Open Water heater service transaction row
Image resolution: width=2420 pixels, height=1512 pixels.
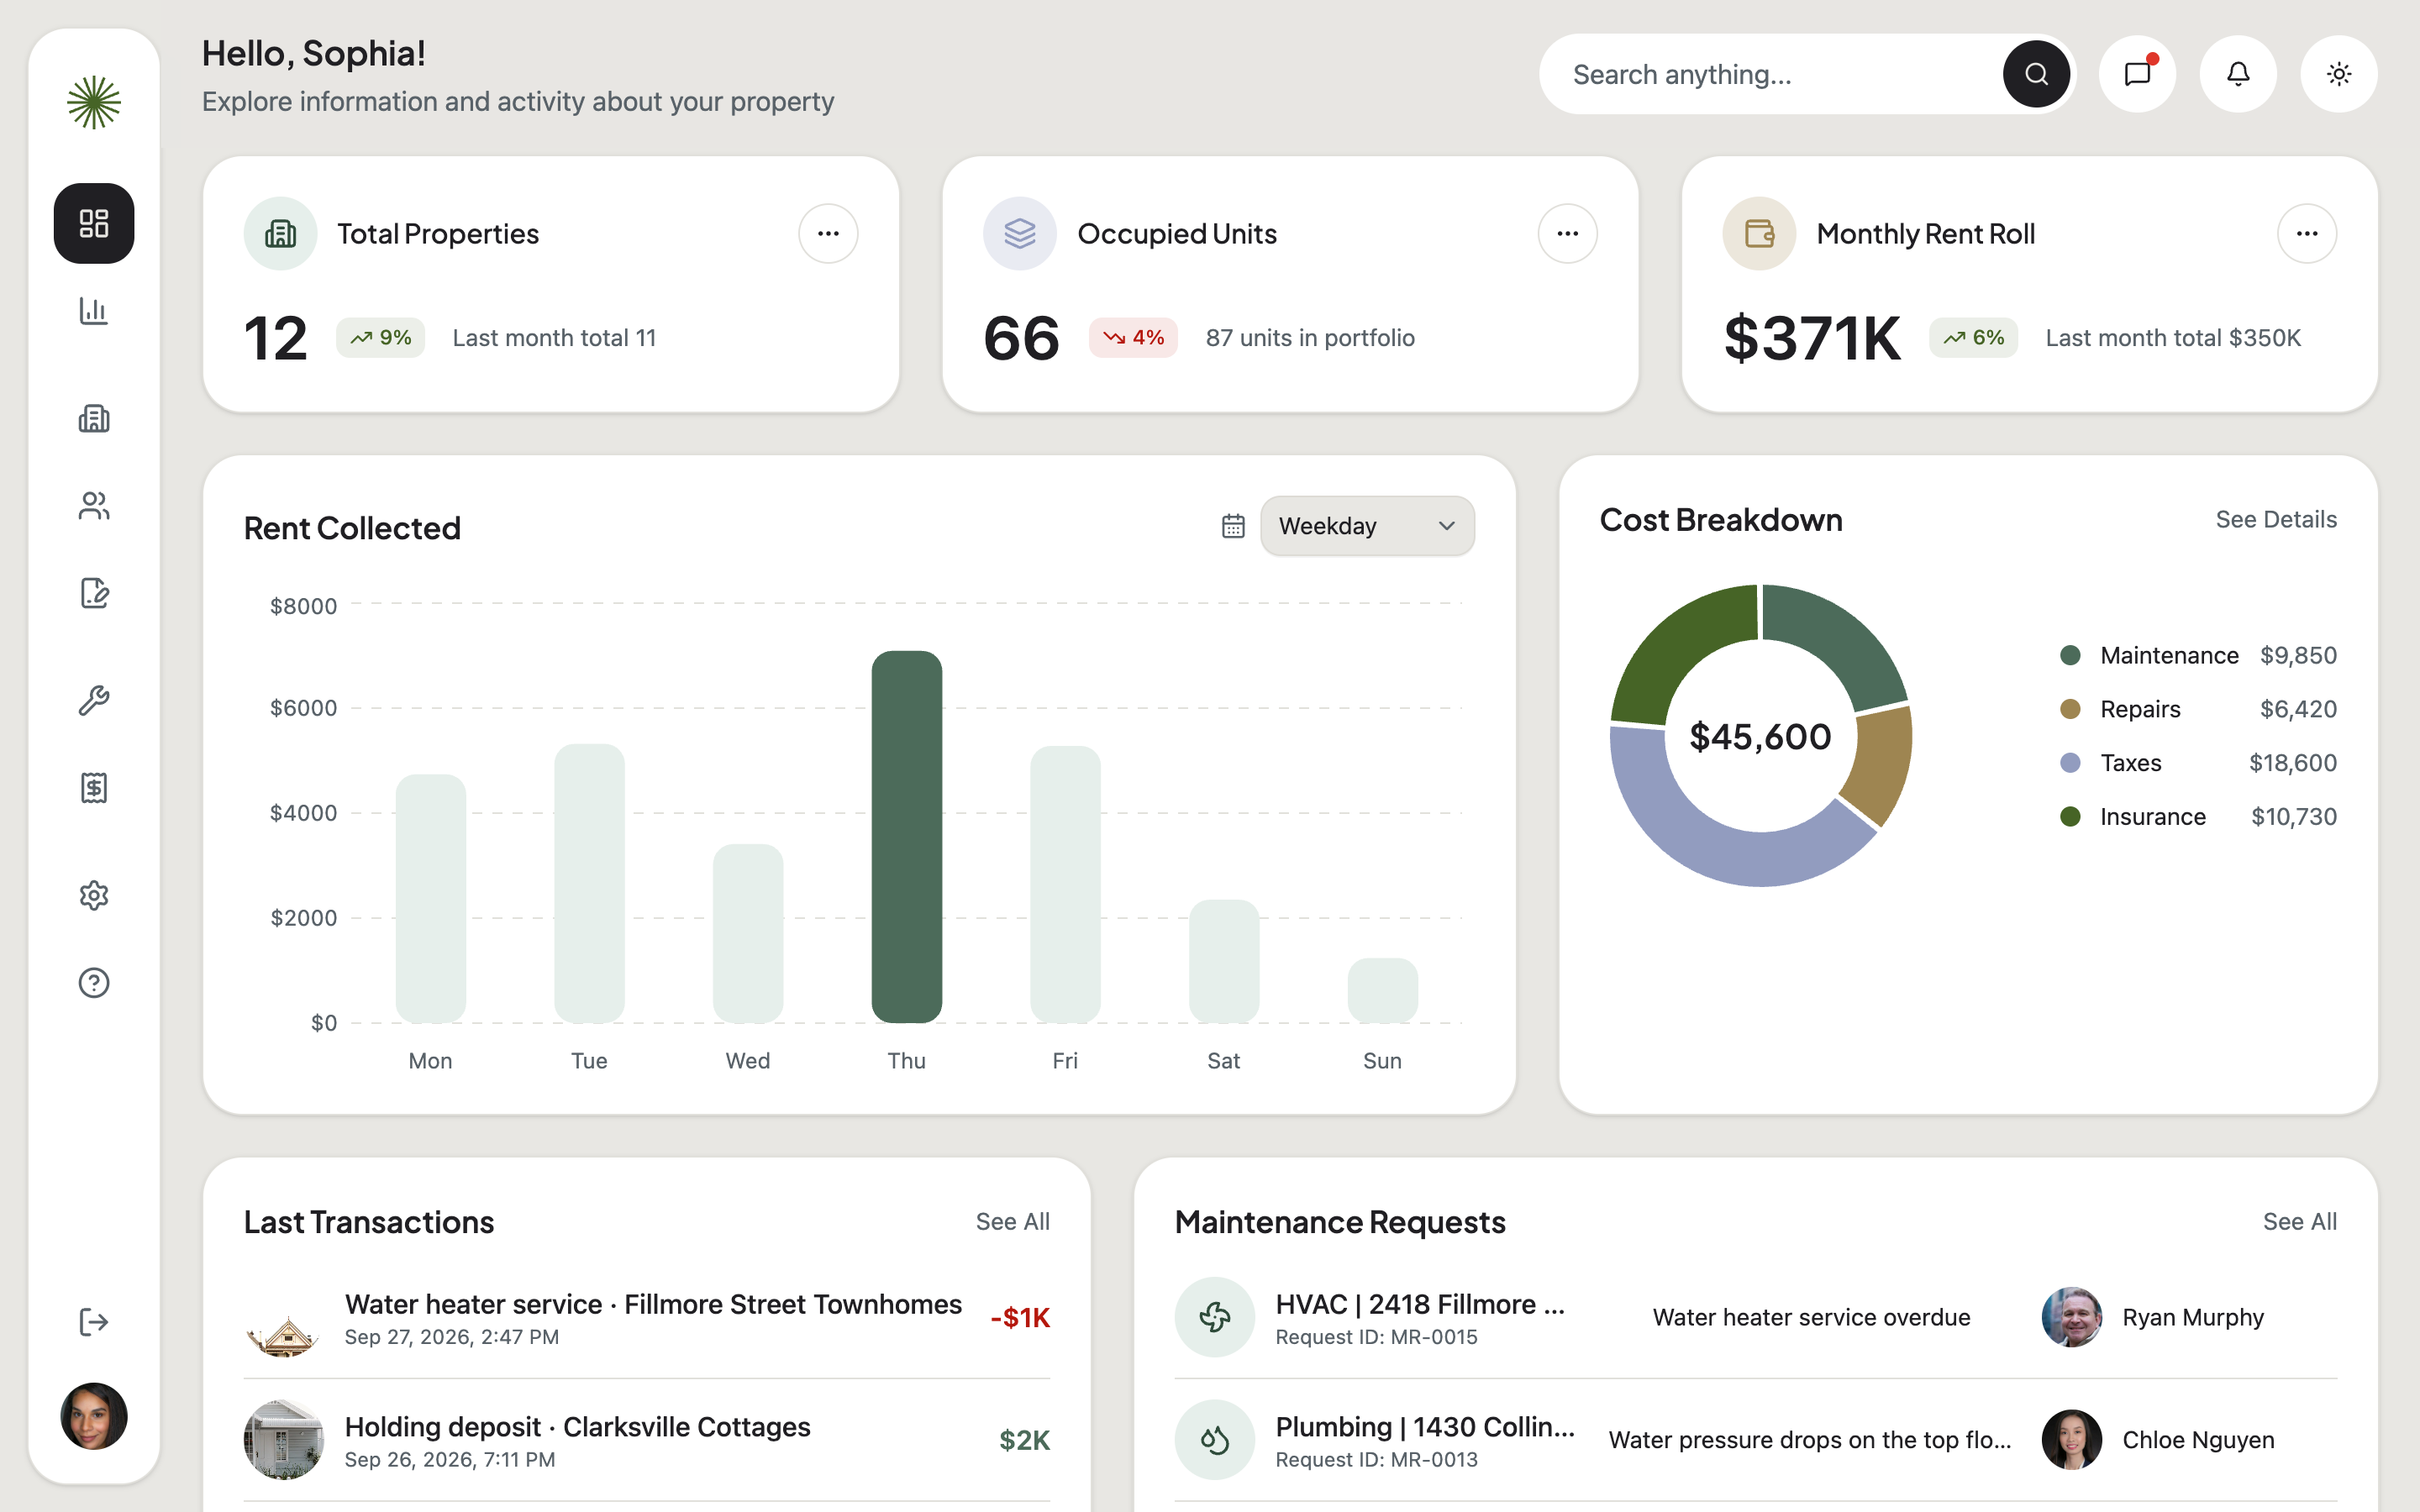647,1318
